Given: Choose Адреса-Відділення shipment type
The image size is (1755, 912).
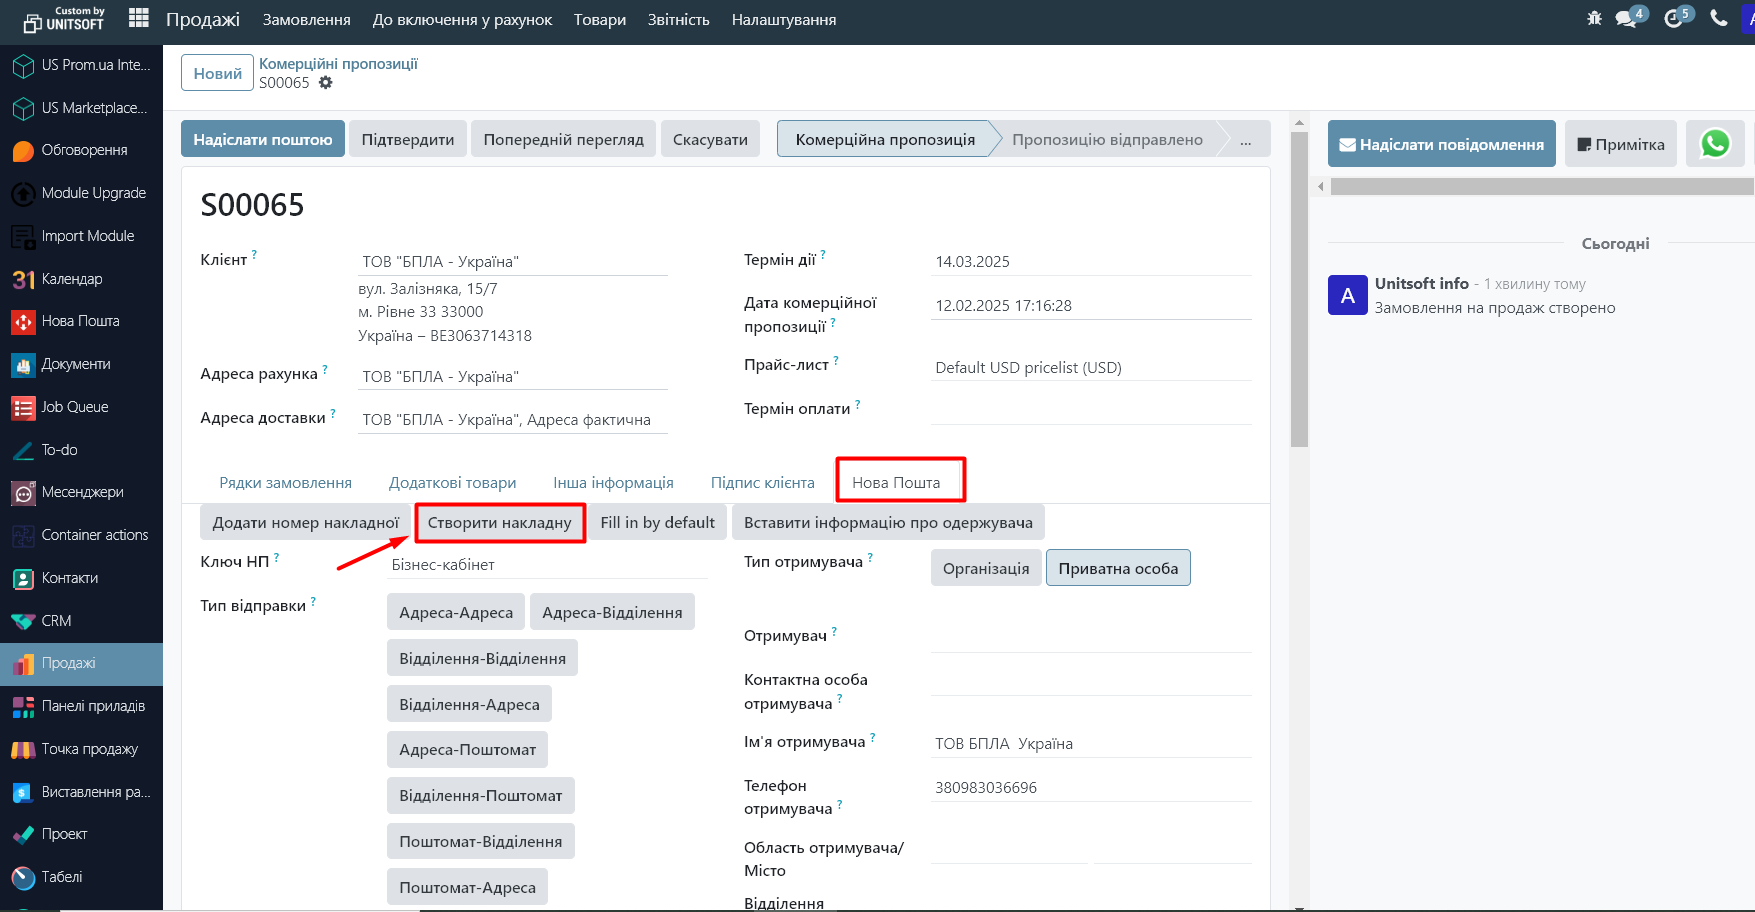Looking at the screenshot, I should (612, 612).
